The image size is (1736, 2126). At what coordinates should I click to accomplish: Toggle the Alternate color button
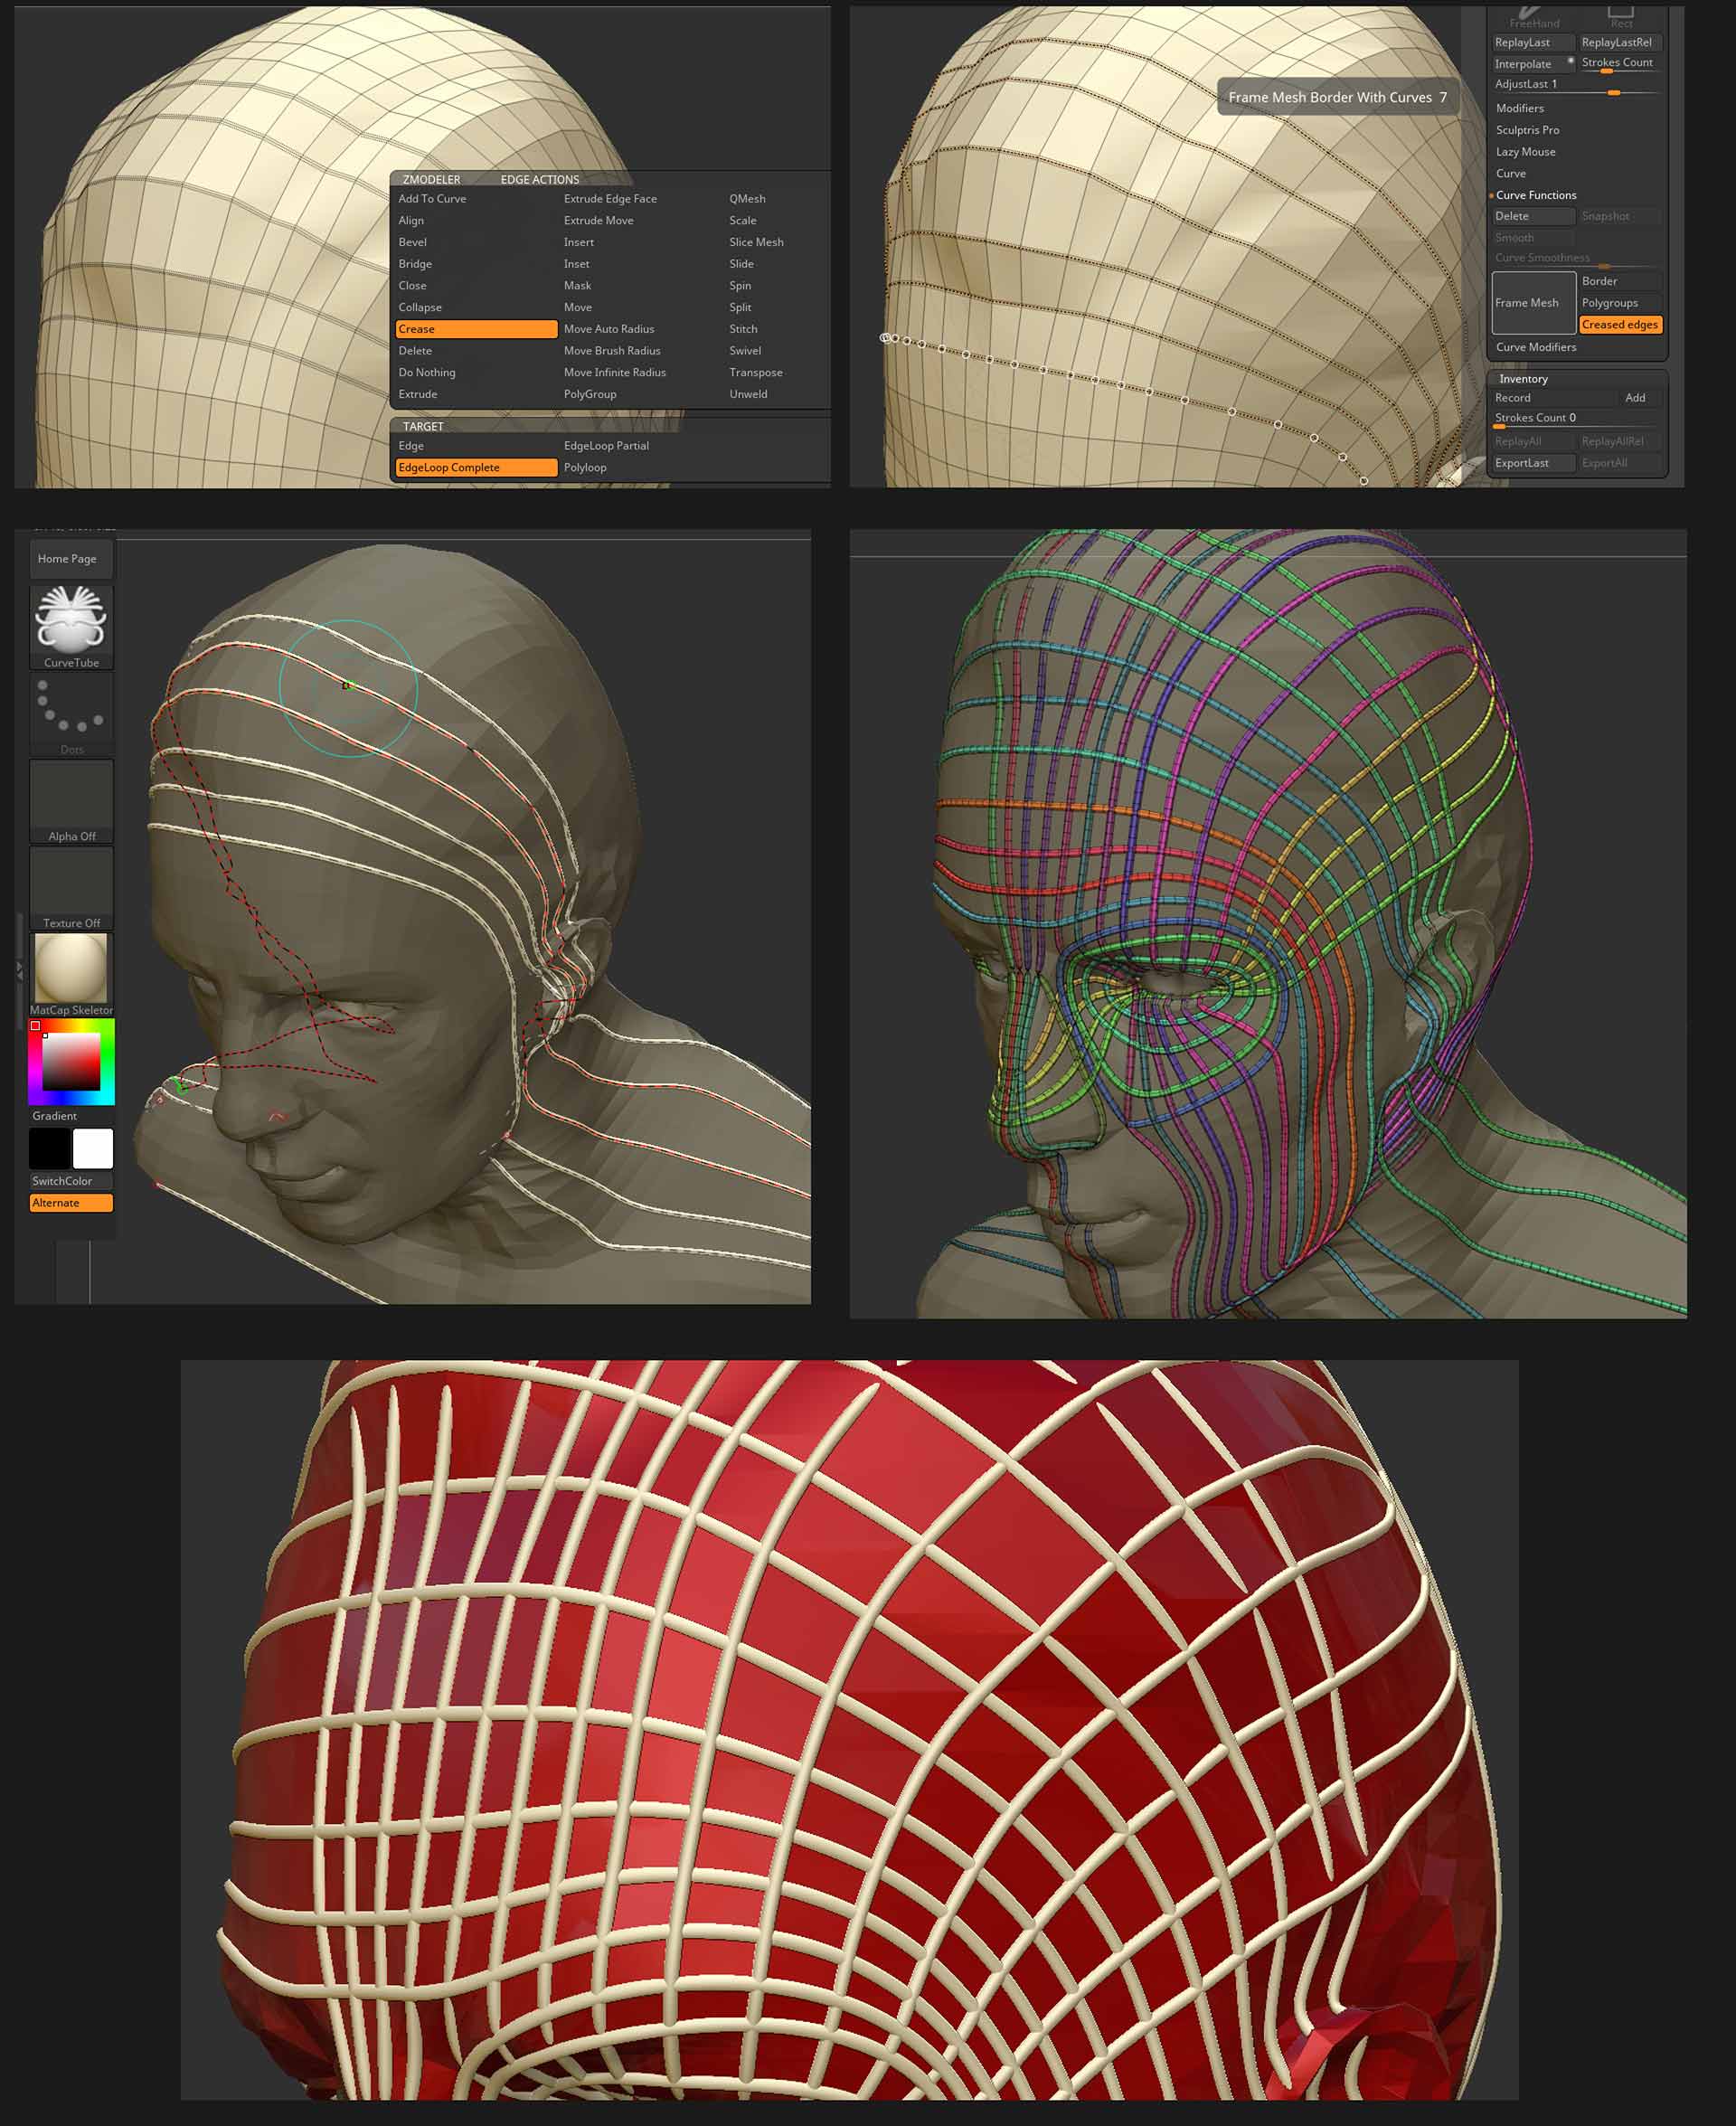(x=71, y=1202)
